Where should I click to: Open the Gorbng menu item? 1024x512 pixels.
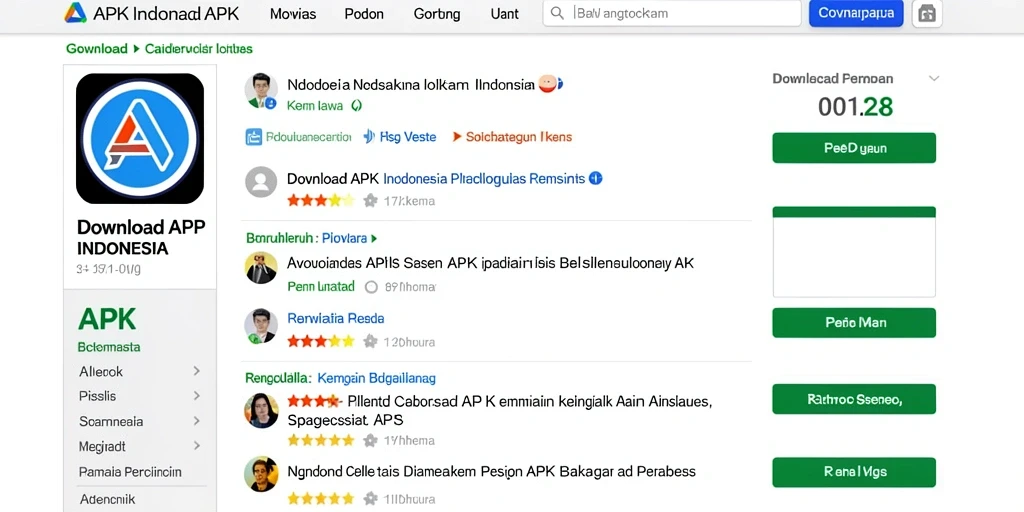tap(437, 14)
